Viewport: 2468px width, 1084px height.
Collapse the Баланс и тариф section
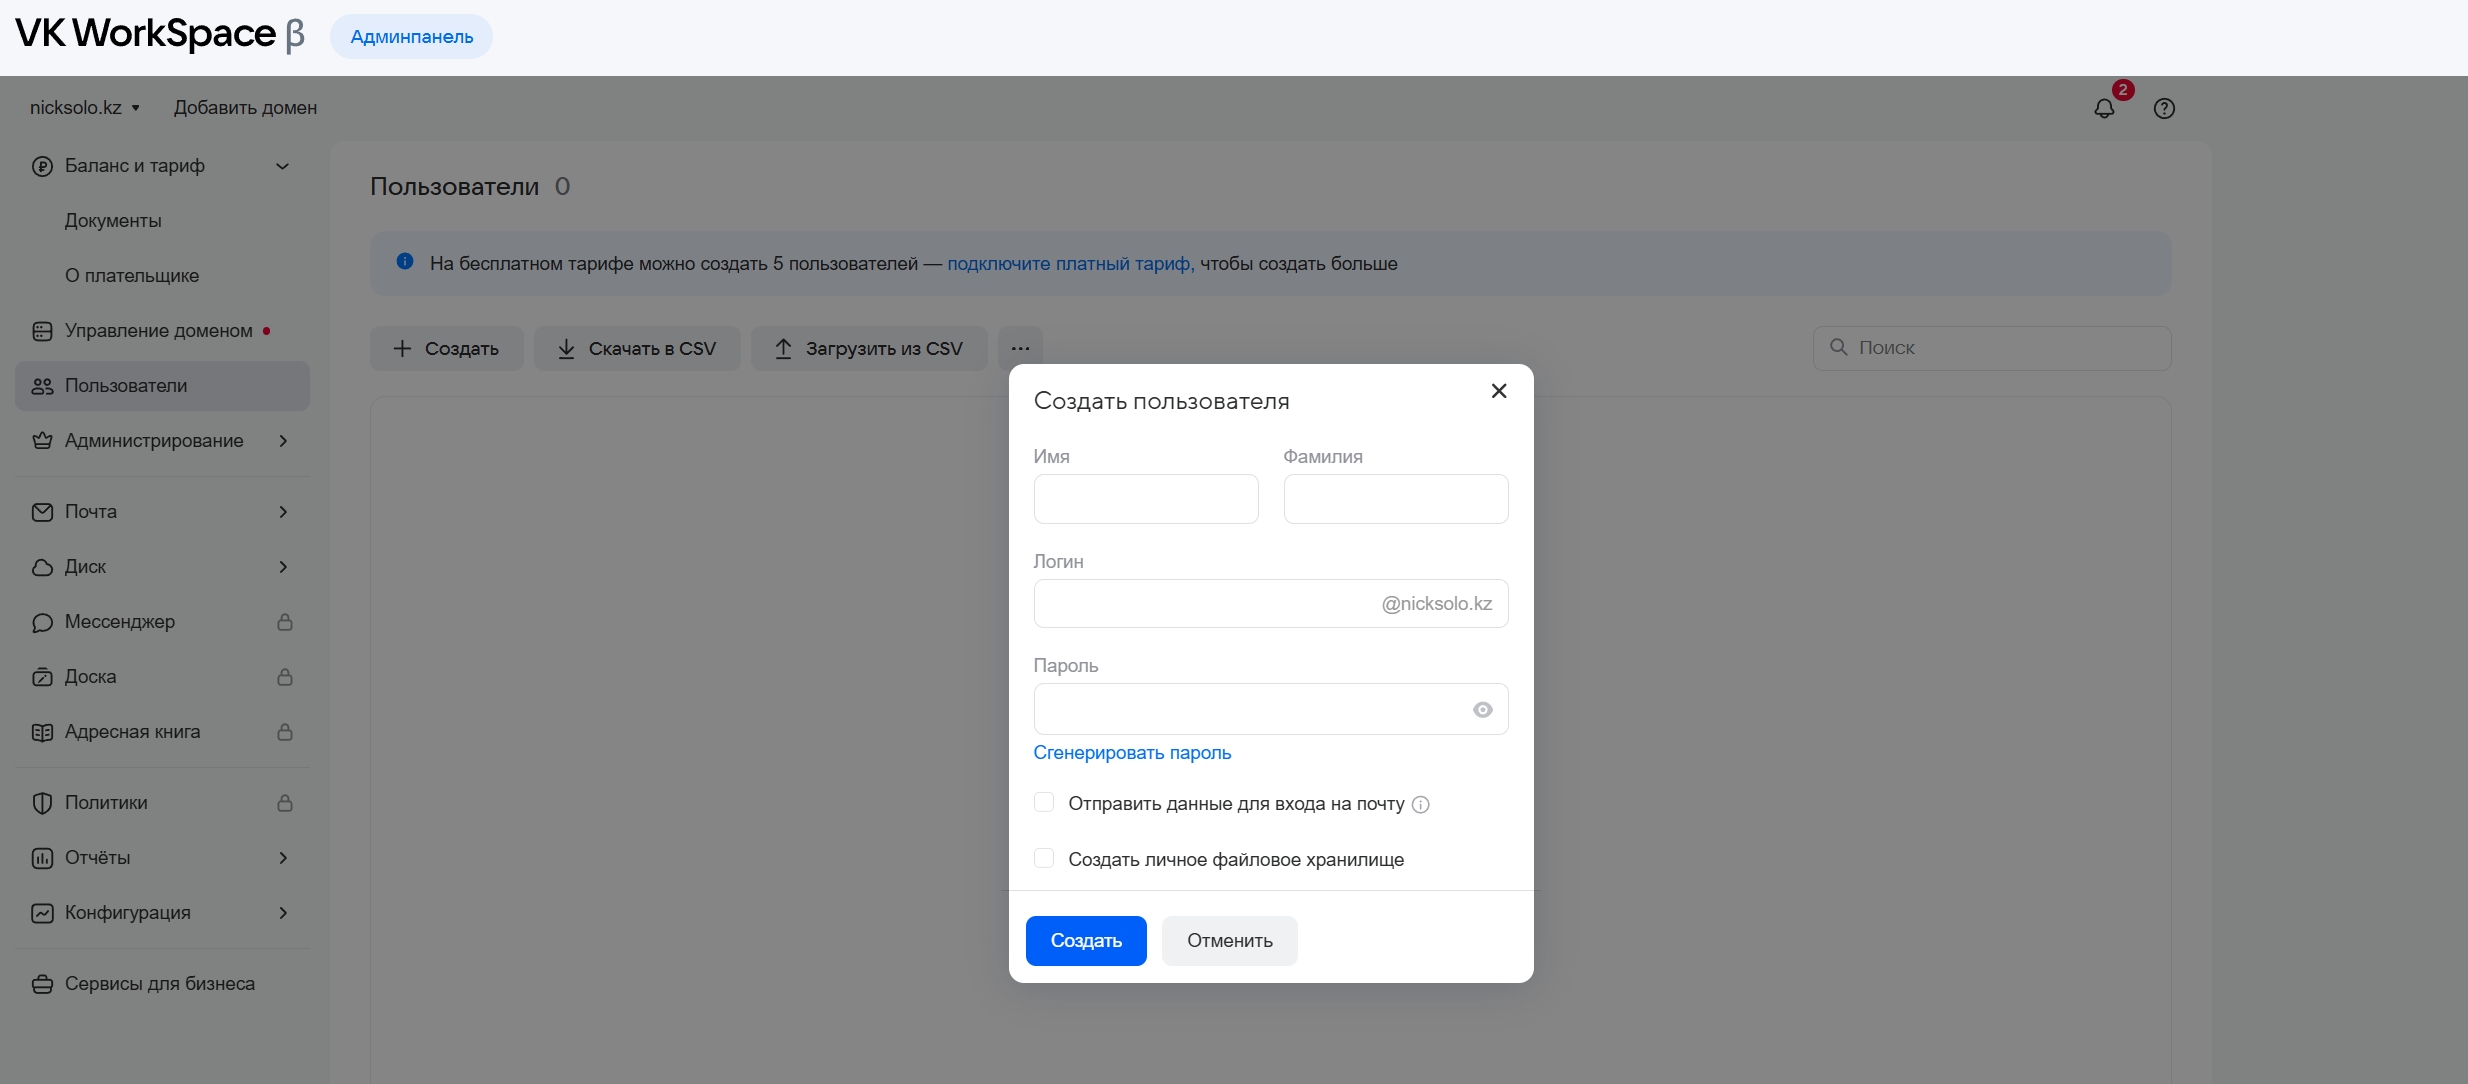coord(282,166)
